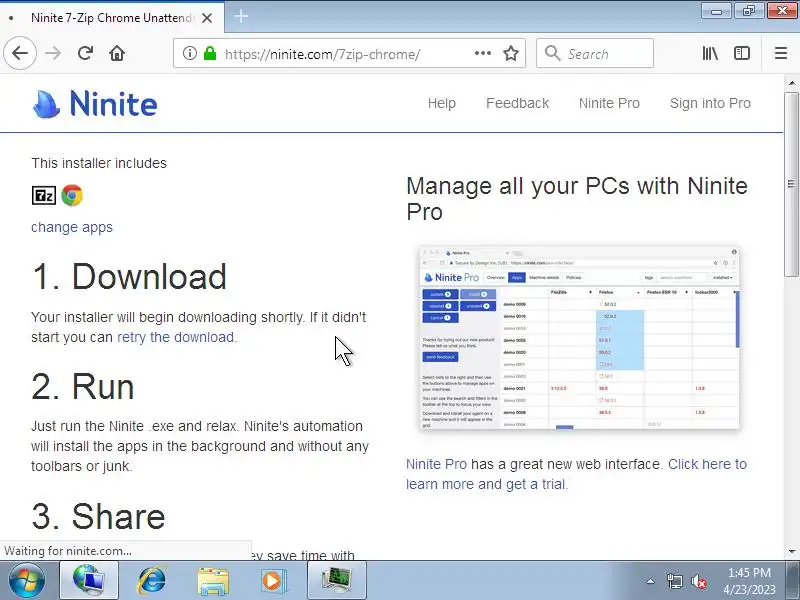The image size is (800, 600).
Task: Bookmark this page with the star
Action: point(511,53)
